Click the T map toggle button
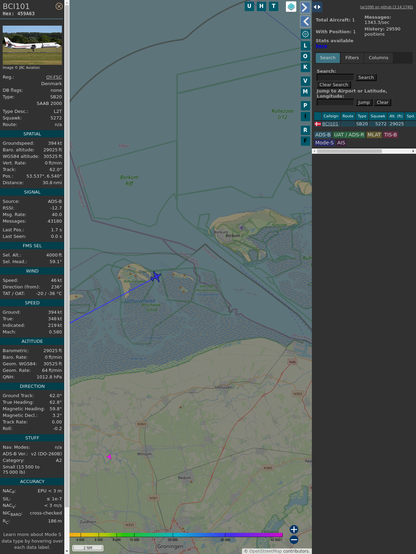 (x=273, y=6)
